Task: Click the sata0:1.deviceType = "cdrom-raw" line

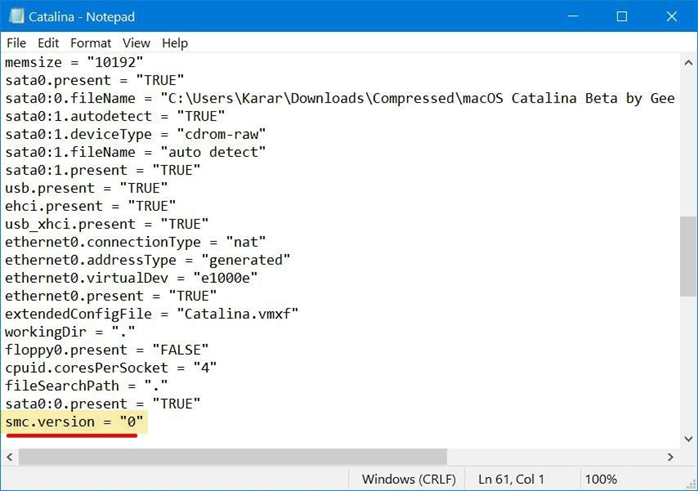Action: pyautogui.click(x=135, y=134)
